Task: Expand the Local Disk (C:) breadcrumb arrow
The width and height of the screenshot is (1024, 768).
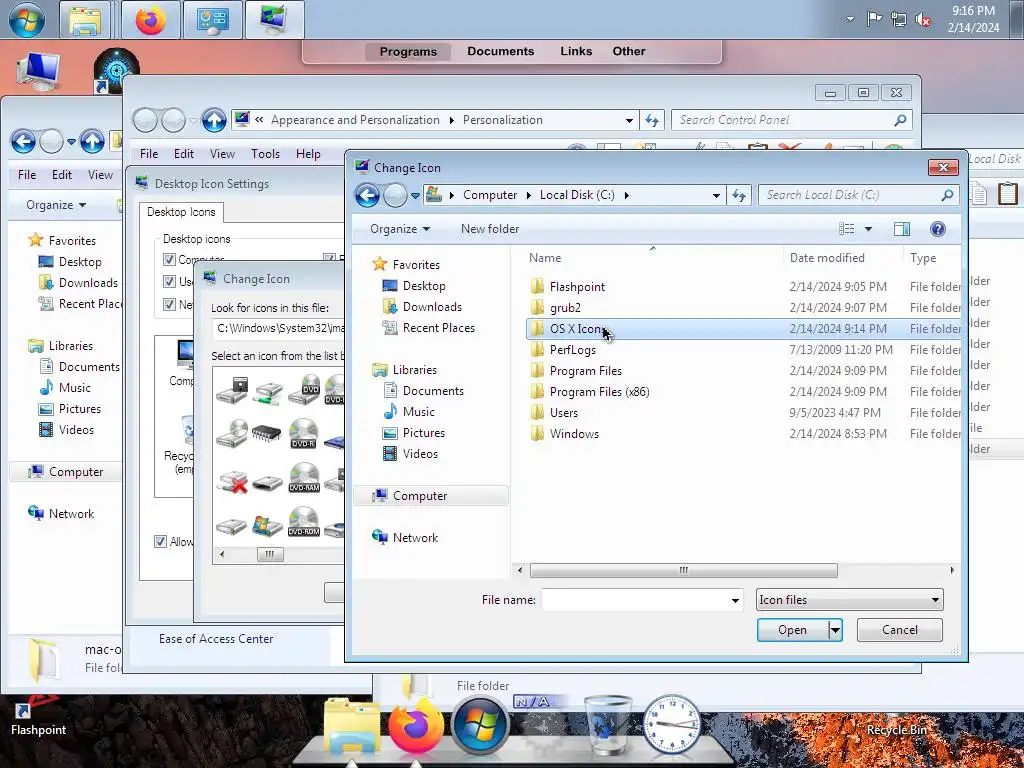Action: 626,195
